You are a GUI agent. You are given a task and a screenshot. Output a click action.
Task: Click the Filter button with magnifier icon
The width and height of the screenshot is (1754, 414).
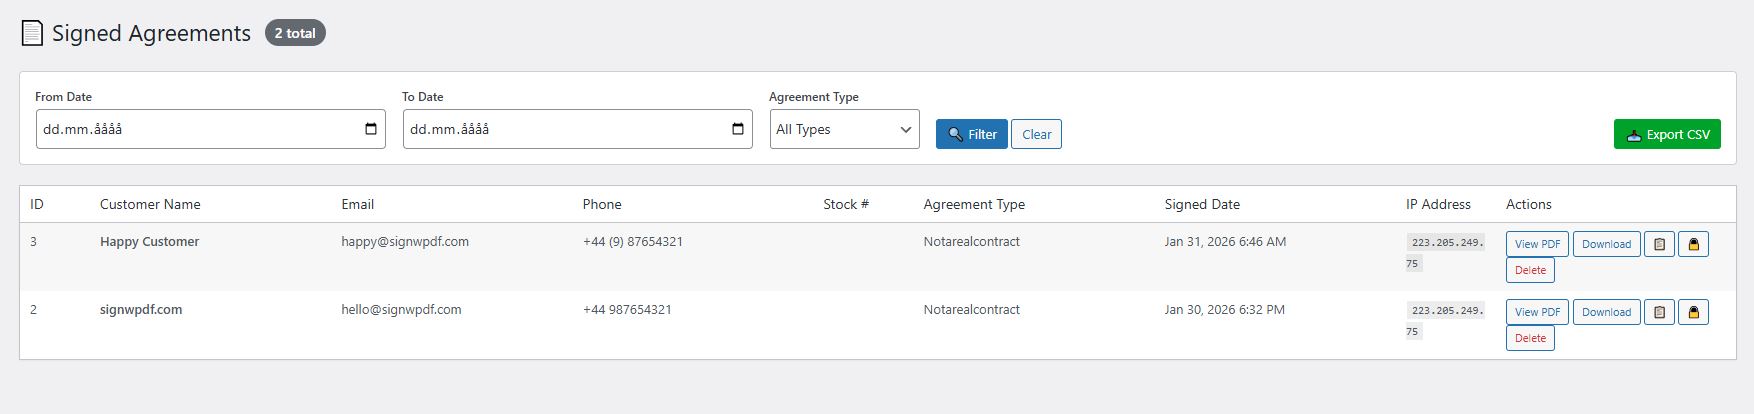click(971, 134)
